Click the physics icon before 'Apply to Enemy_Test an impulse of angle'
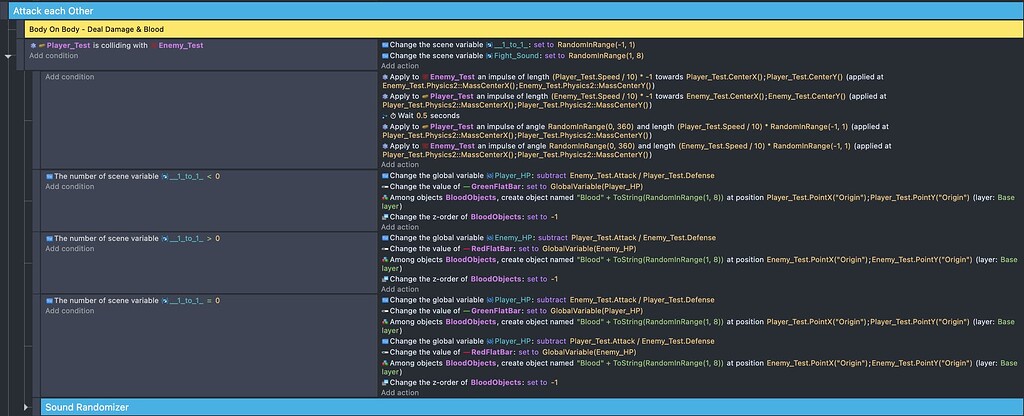This screenshot has width=1024, height=416. [385, 146]
